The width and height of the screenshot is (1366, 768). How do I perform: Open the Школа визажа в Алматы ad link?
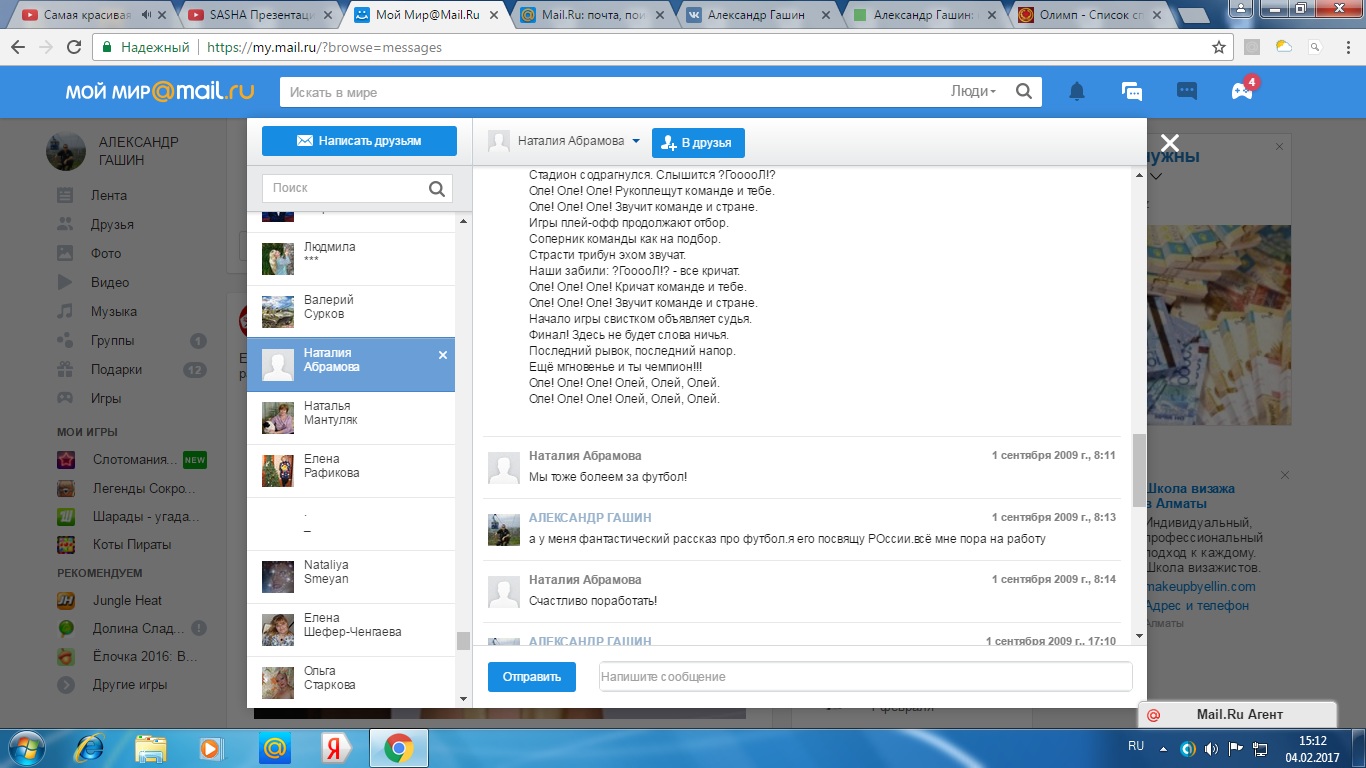point(1190,496)
